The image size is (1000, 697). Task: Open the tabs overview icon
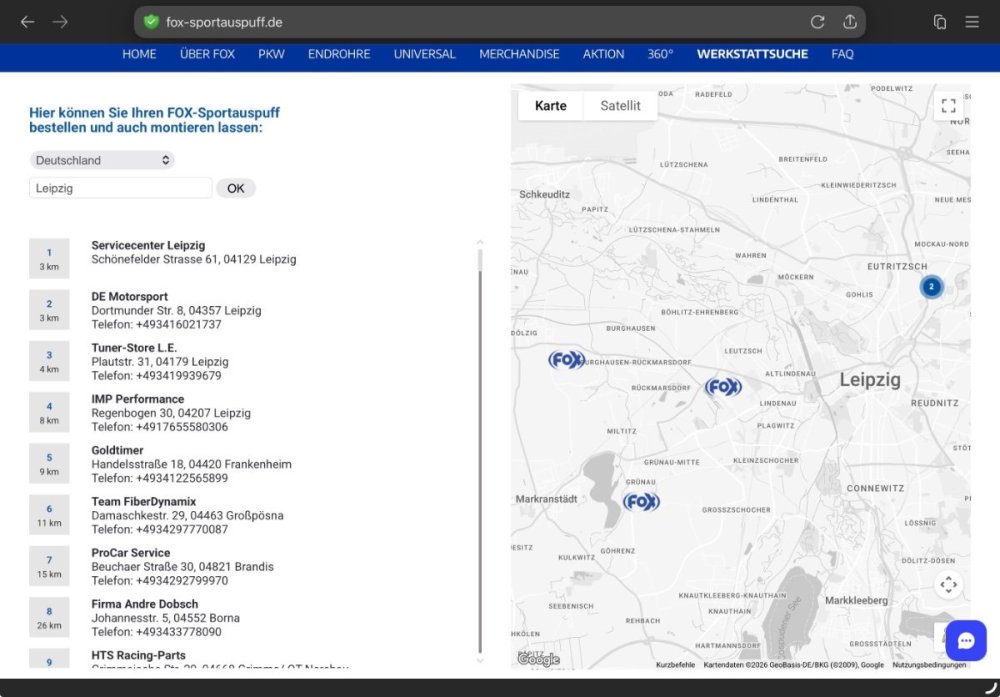coord(940,22)
